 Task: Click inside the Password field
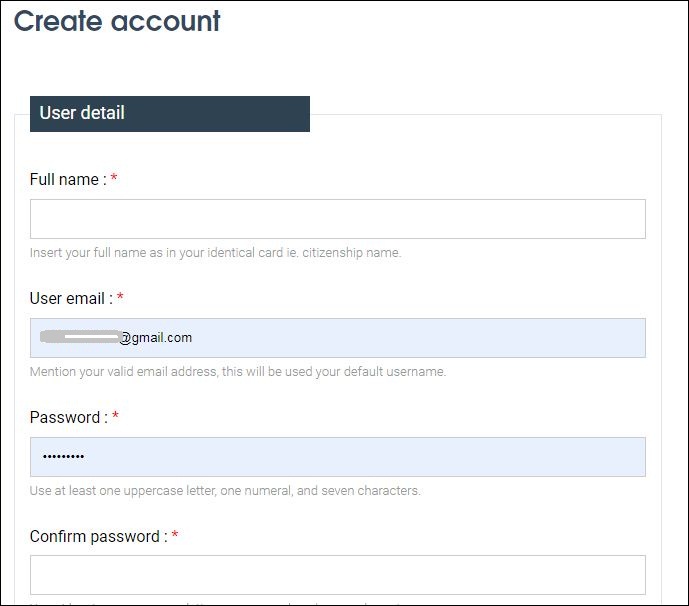click(x=337, y=457)
